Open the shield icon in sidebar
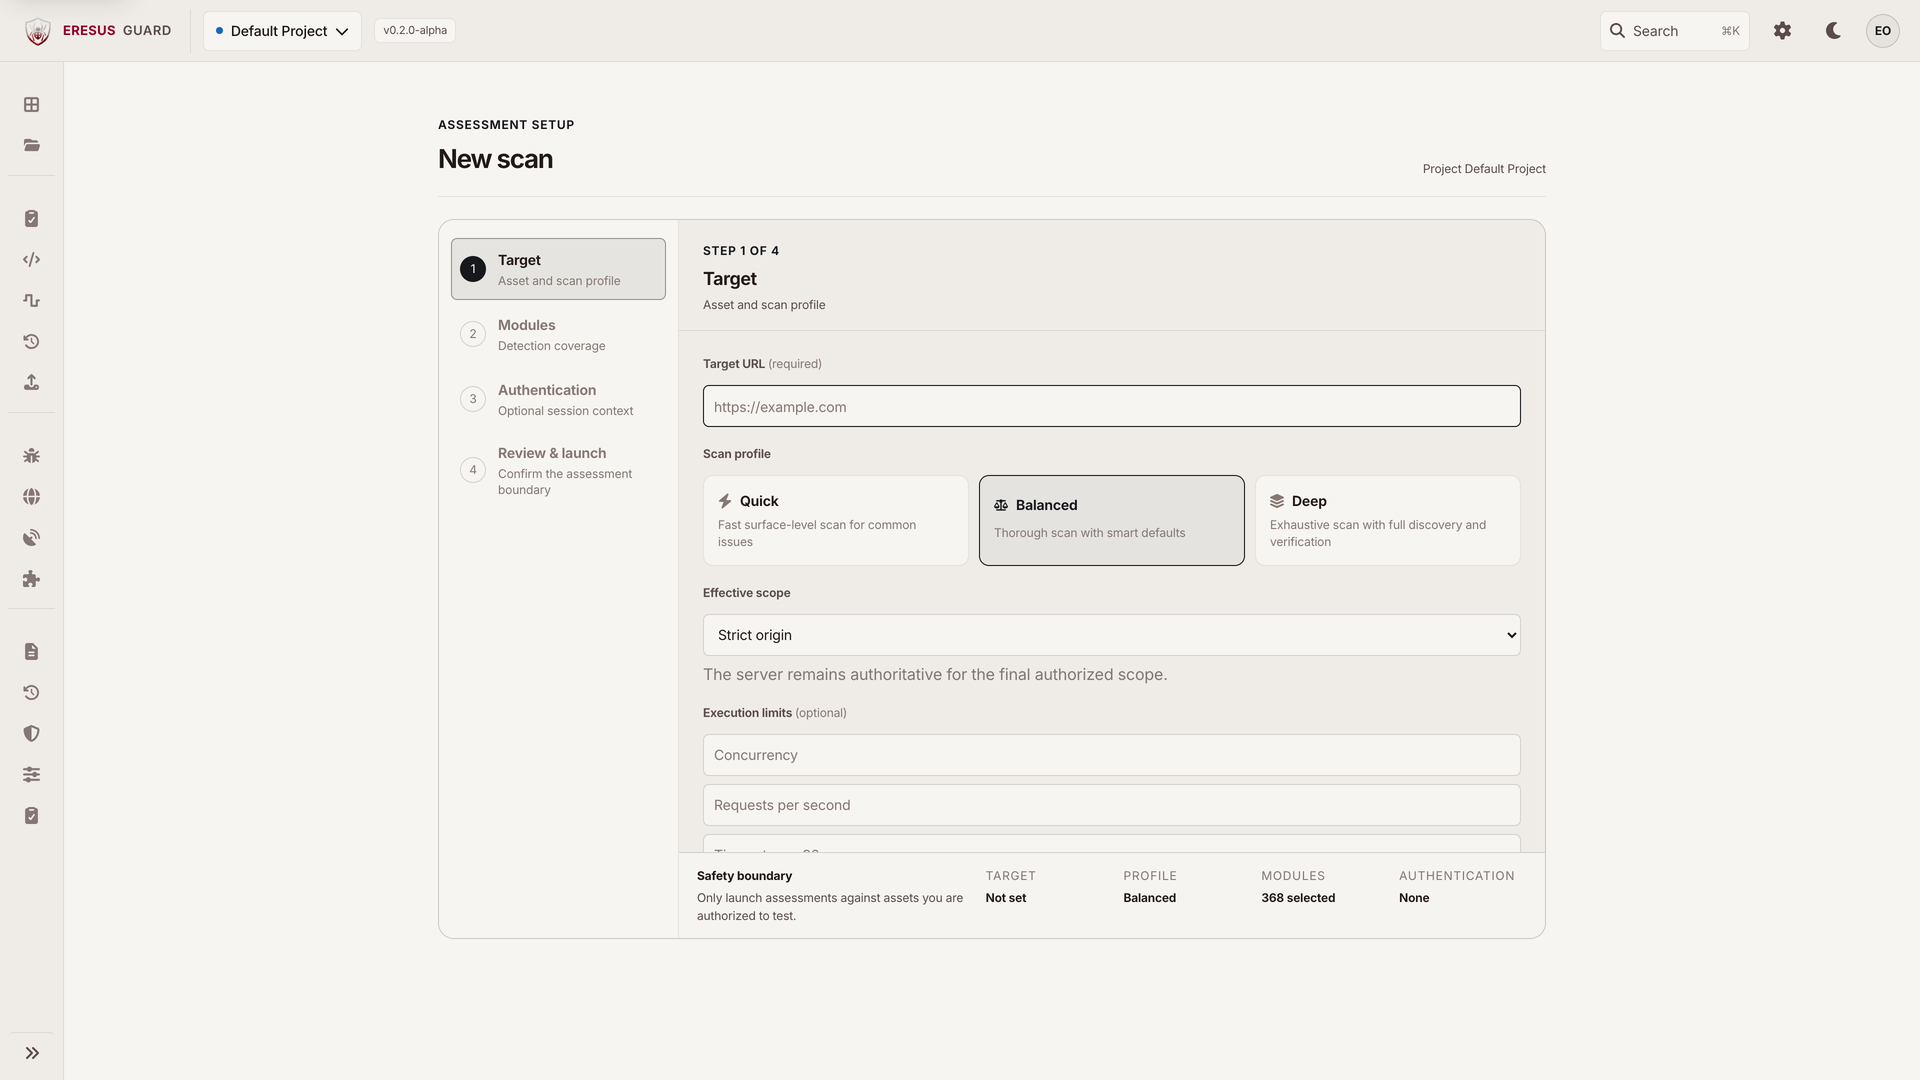The image size is (1920, 1080). (x=32, y=734)
